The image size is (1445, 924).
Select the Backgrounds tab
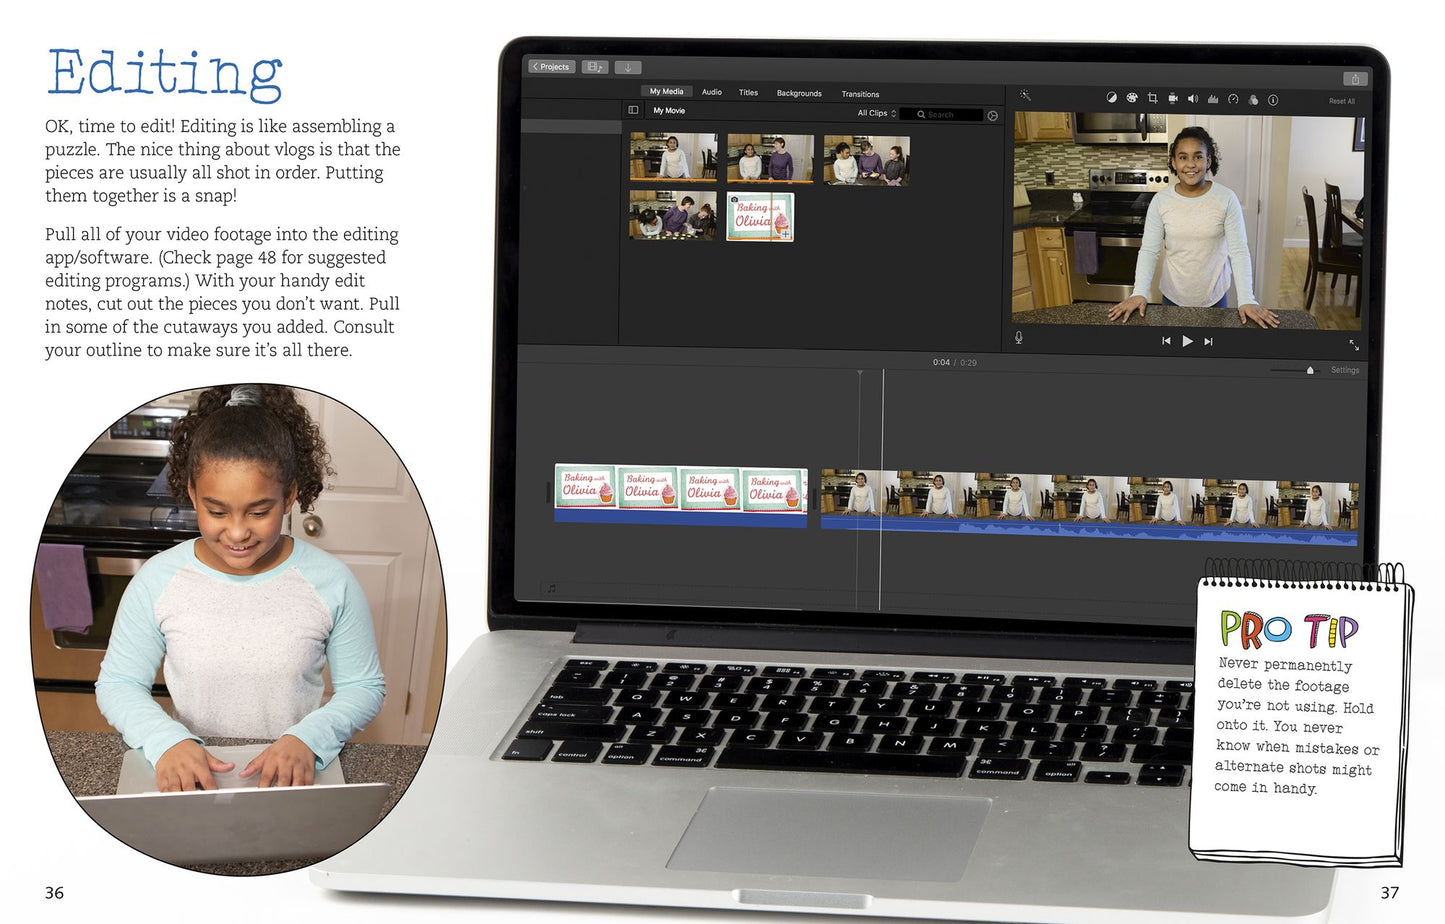pyautogui.click(x=799, y=93)
